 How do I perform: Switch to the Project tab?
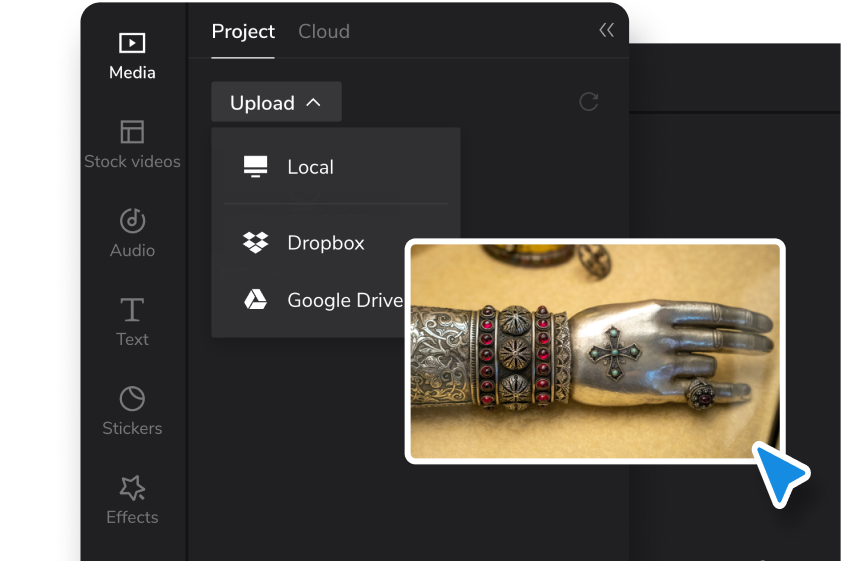click(243, 32)
